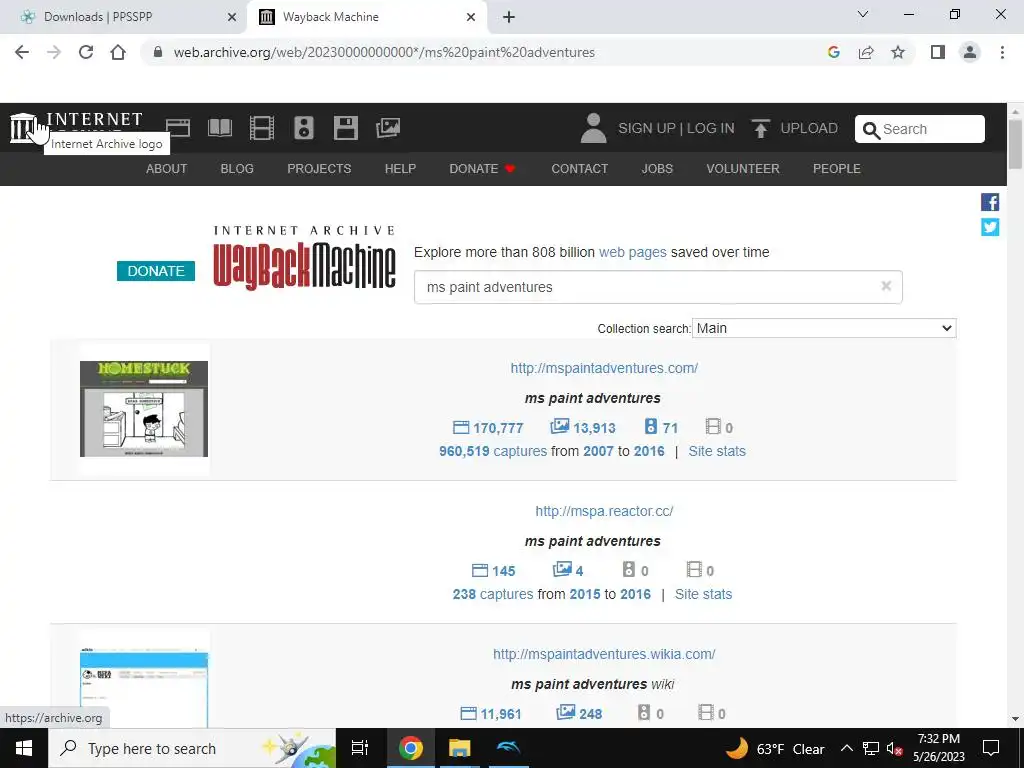Open Google icon in address bar
1024x768 pixels.
[x=833, y=52]
